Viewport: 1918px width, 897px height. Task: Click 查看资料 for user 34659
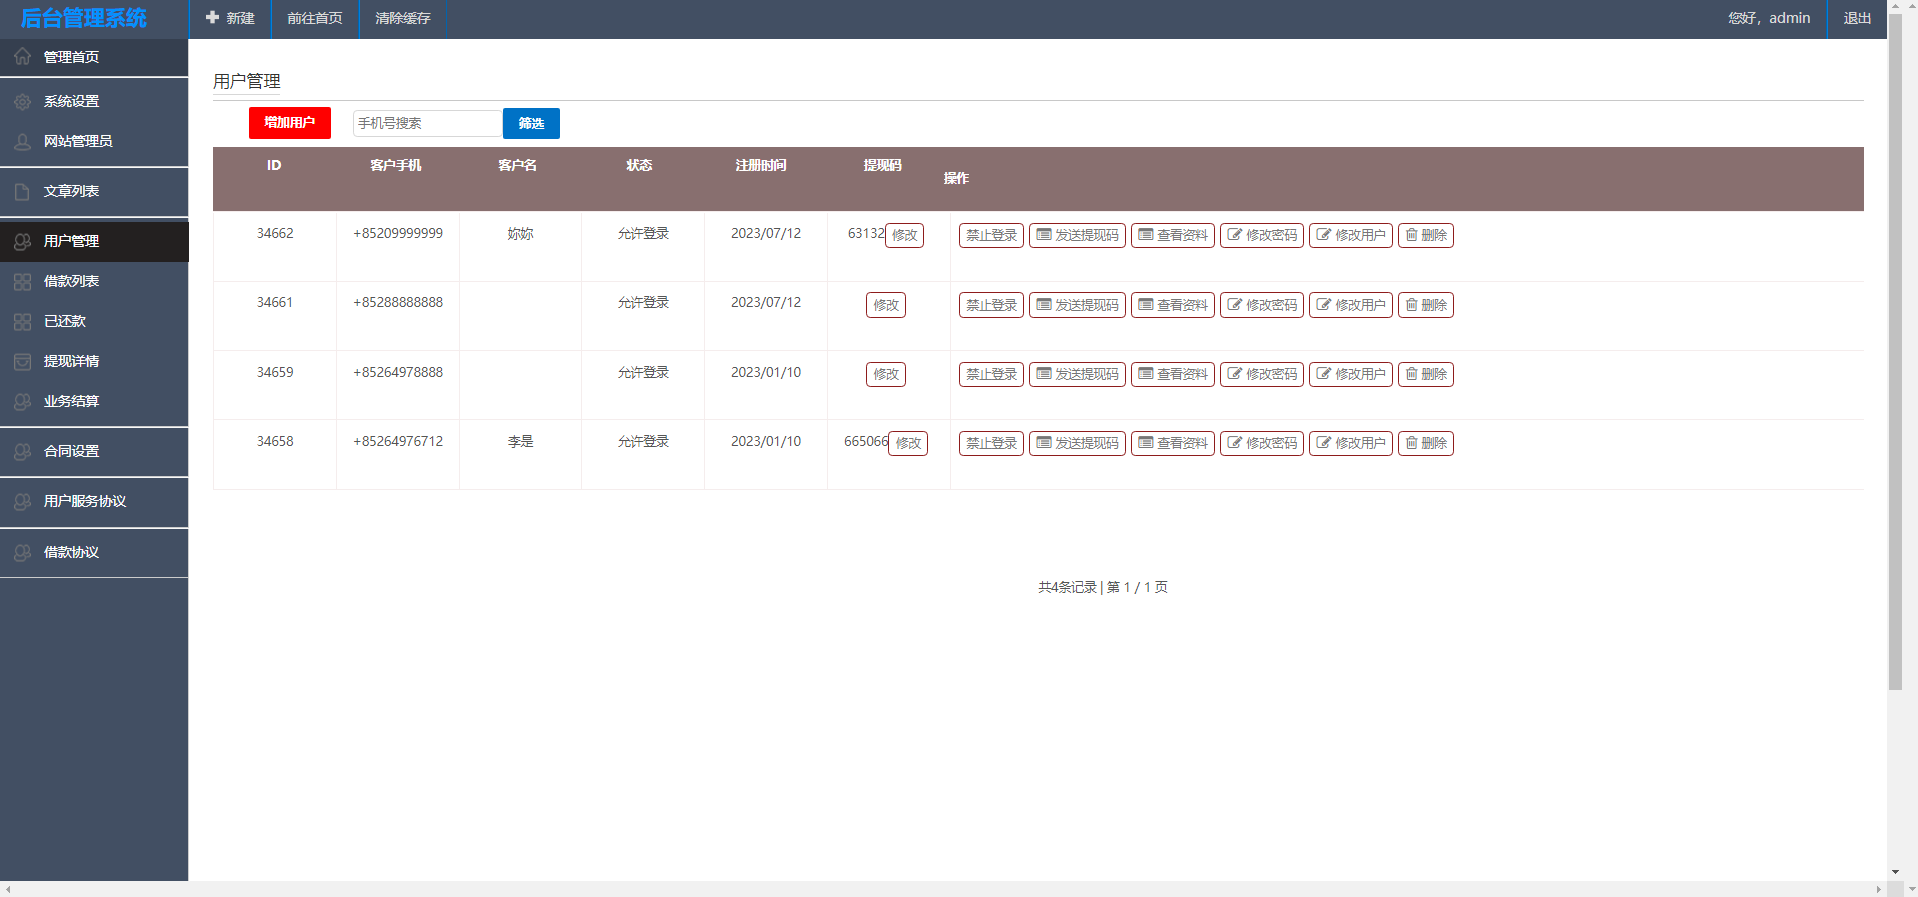click(1172, 374)
